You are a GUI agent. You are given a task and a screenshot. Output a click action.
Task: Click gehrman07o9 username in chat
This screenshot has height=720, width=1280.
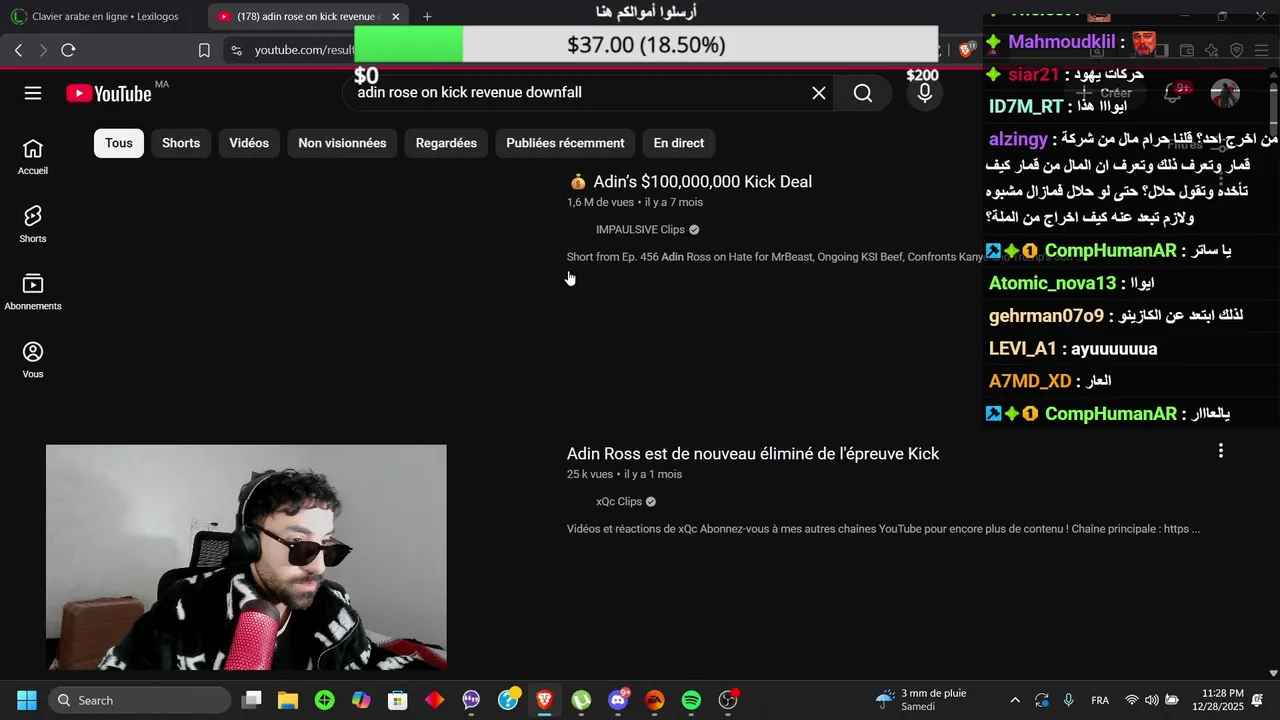tap(1046, 316)
